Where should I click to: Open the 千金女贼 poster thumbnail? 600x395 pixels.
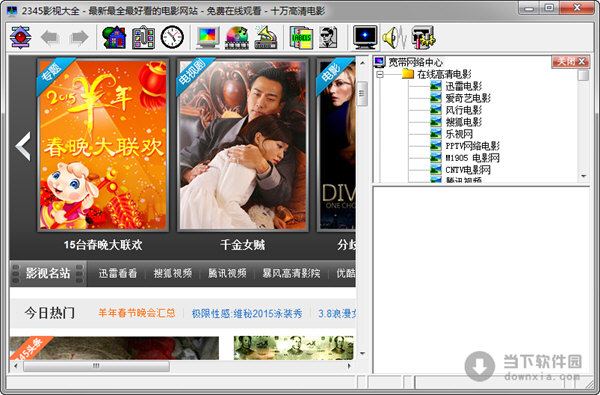point(243,145)
